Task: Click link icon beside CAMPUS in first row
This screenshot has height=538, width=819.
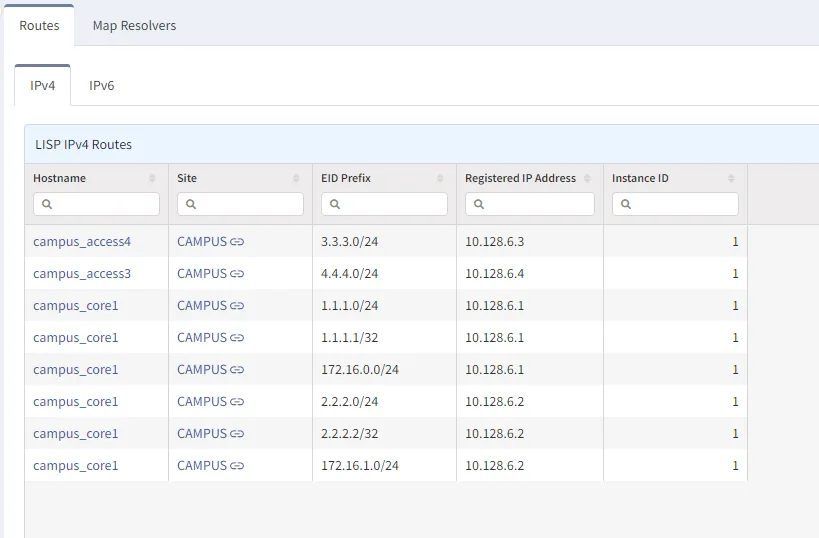Action: tap(237, 242)
